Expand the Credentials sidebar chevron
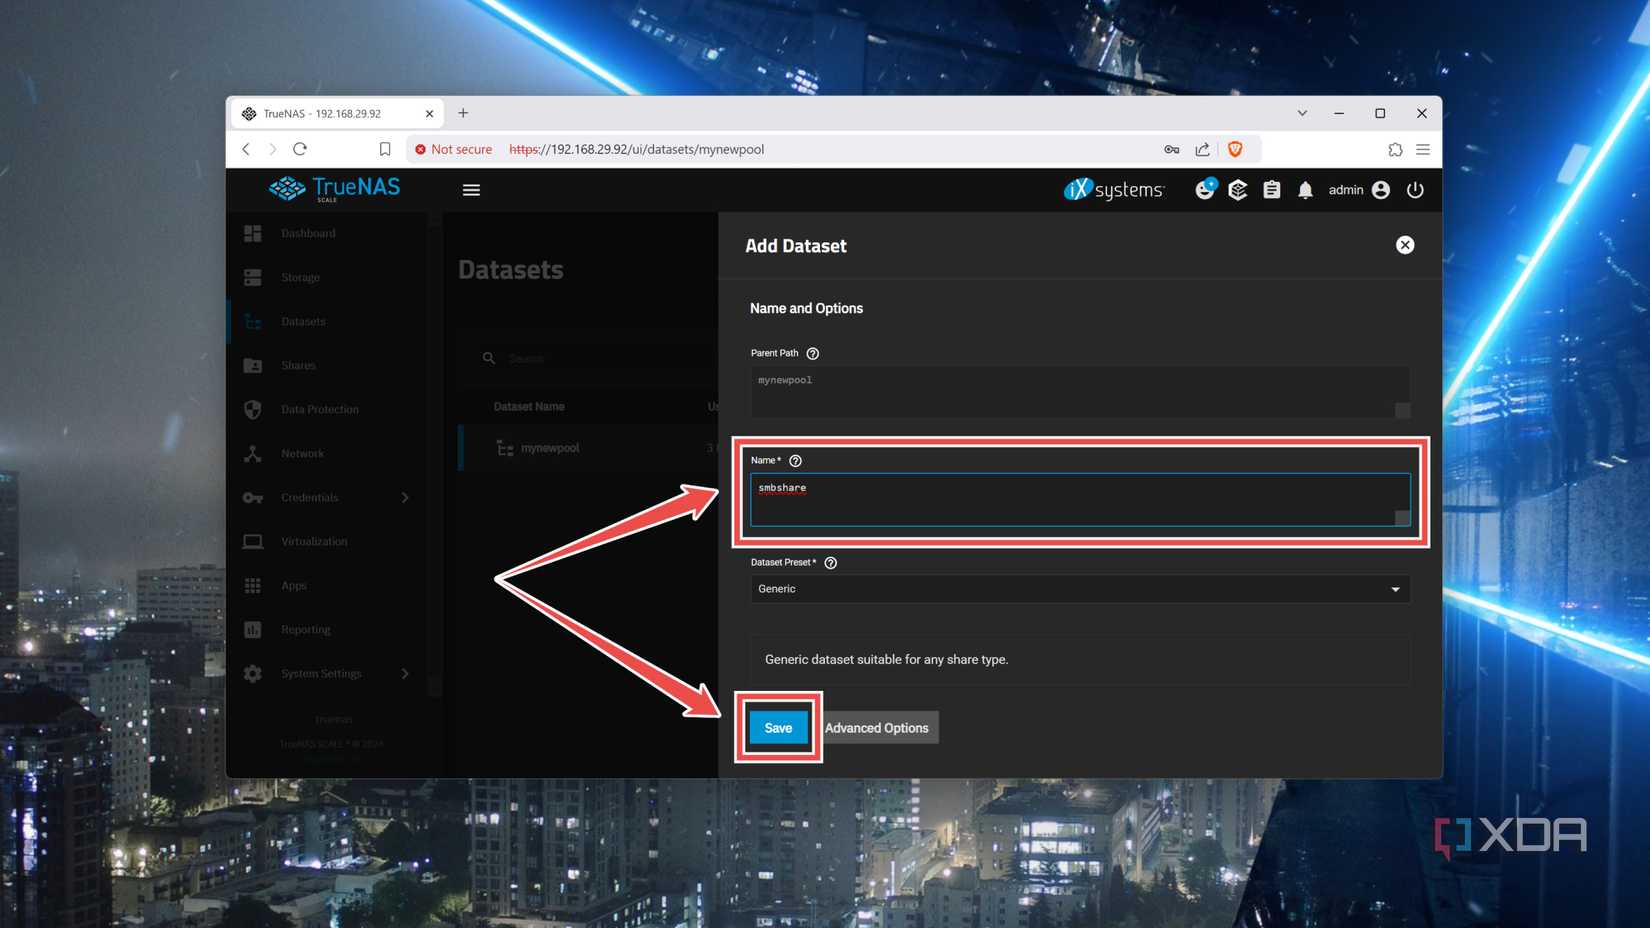The height and width of the screenshot is (928, 1650). tap(405, 497)
